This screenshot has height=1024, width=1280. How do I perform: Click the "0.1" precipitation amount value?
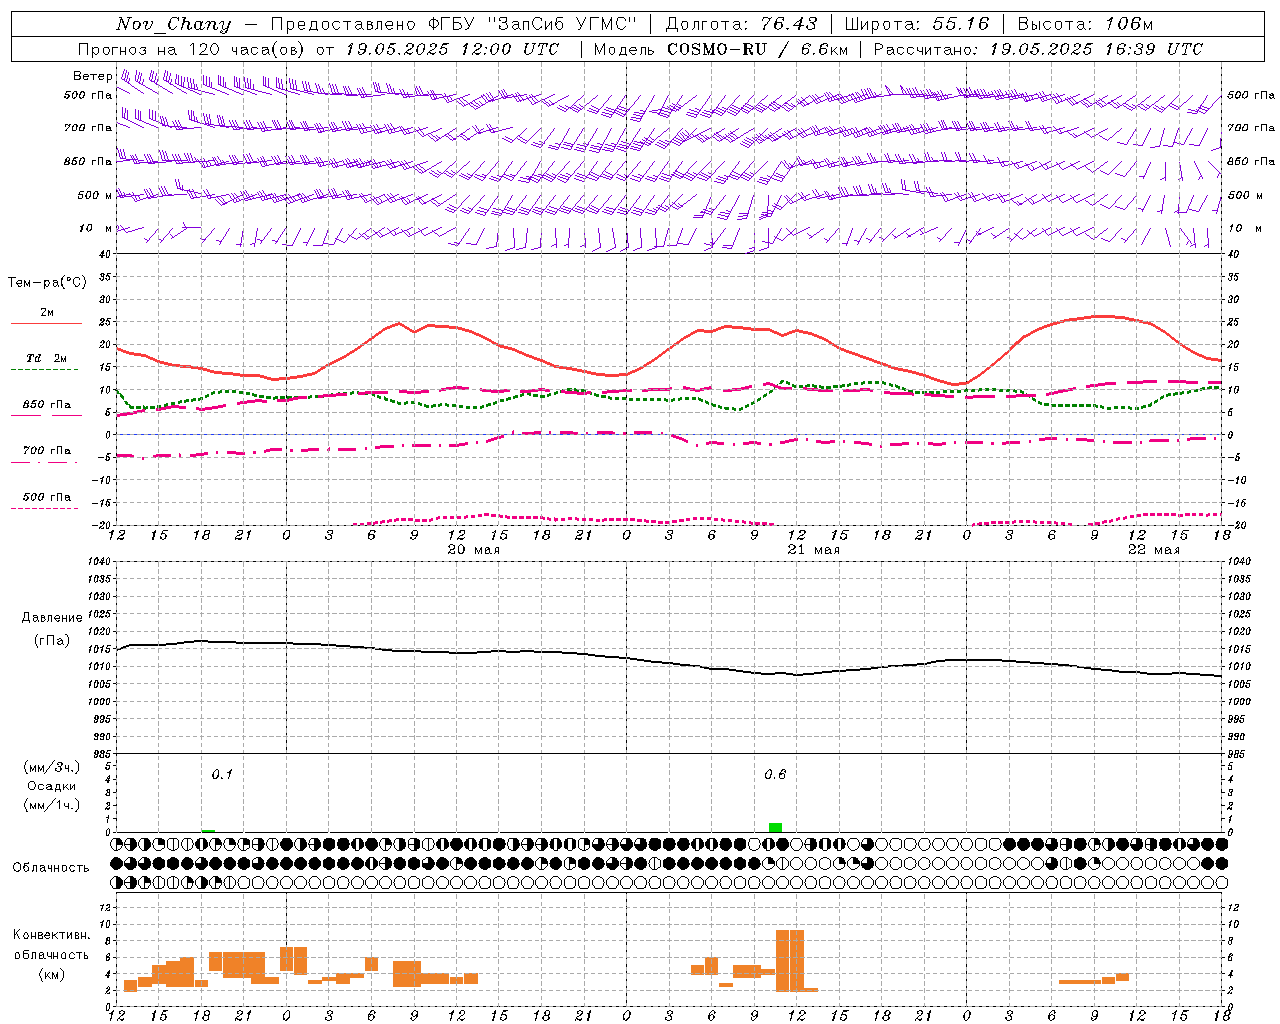coord(222,774)
